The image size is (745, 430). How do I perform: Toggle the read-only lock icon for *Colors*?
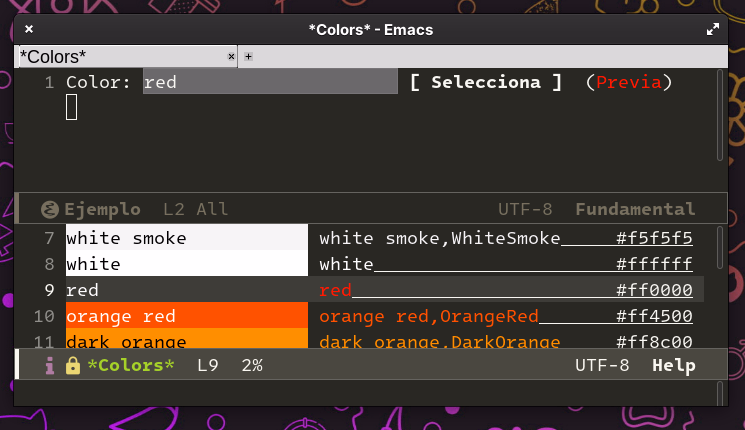coord(72,366)
